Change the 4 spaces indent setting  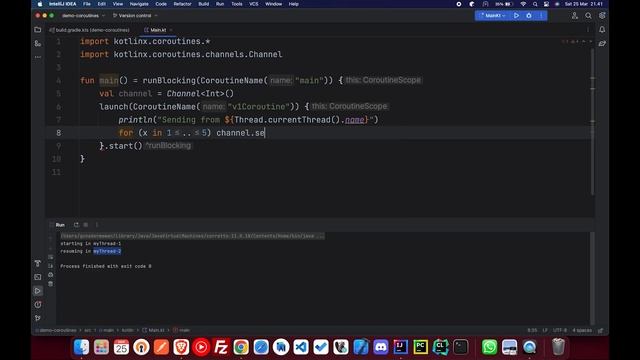click(582, 330)
